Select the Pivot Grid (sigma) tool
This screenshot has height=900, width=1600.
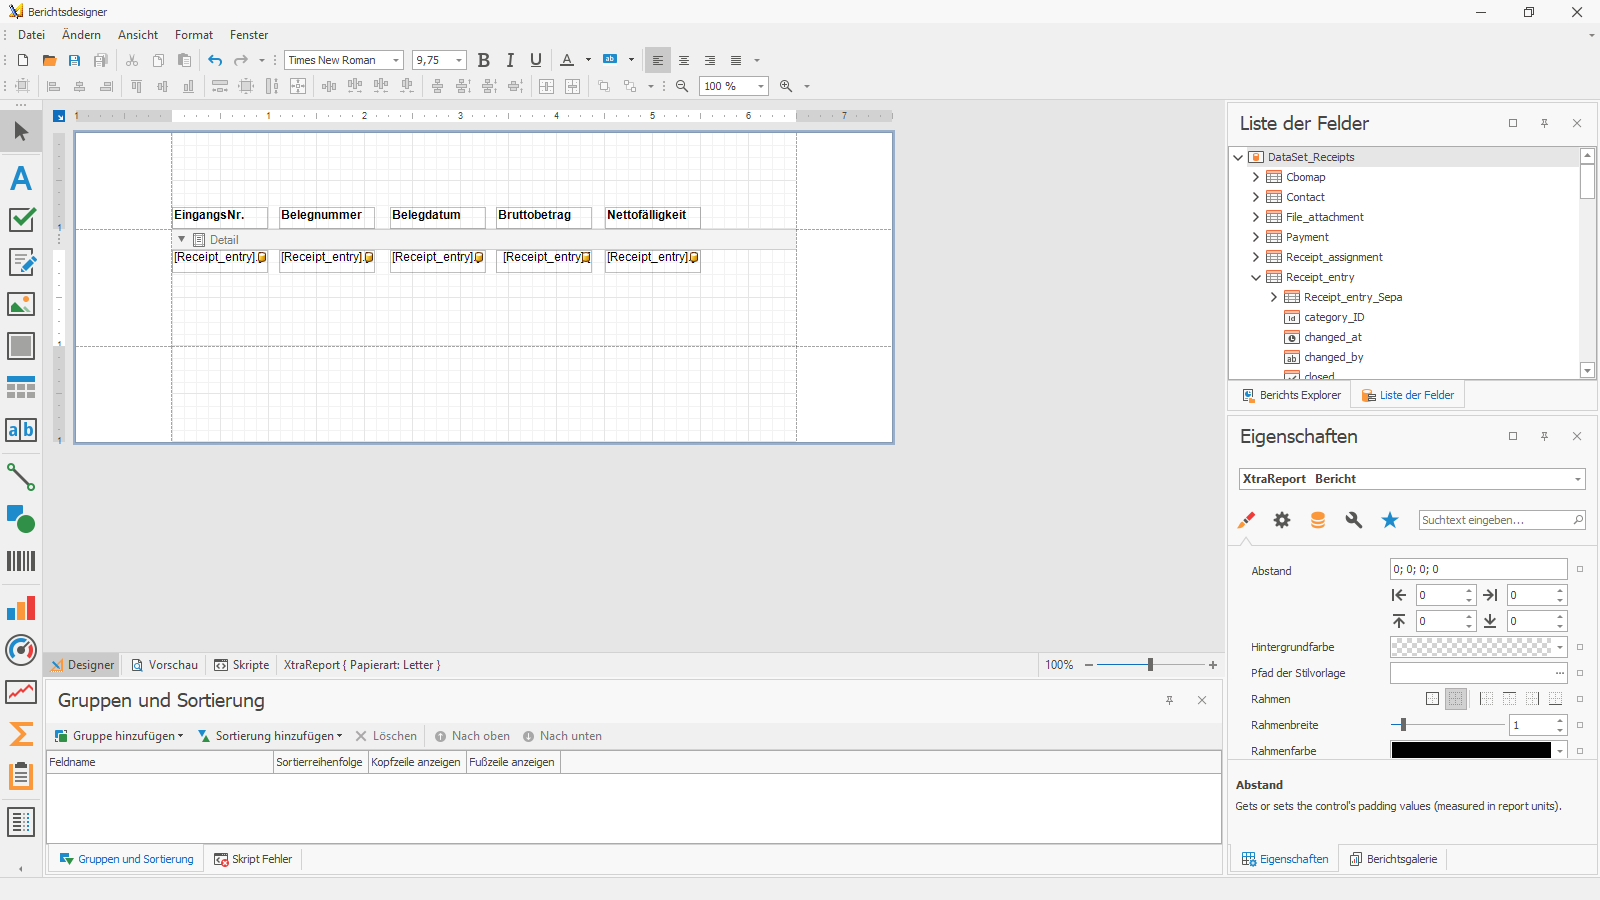(x=21, y=734)
